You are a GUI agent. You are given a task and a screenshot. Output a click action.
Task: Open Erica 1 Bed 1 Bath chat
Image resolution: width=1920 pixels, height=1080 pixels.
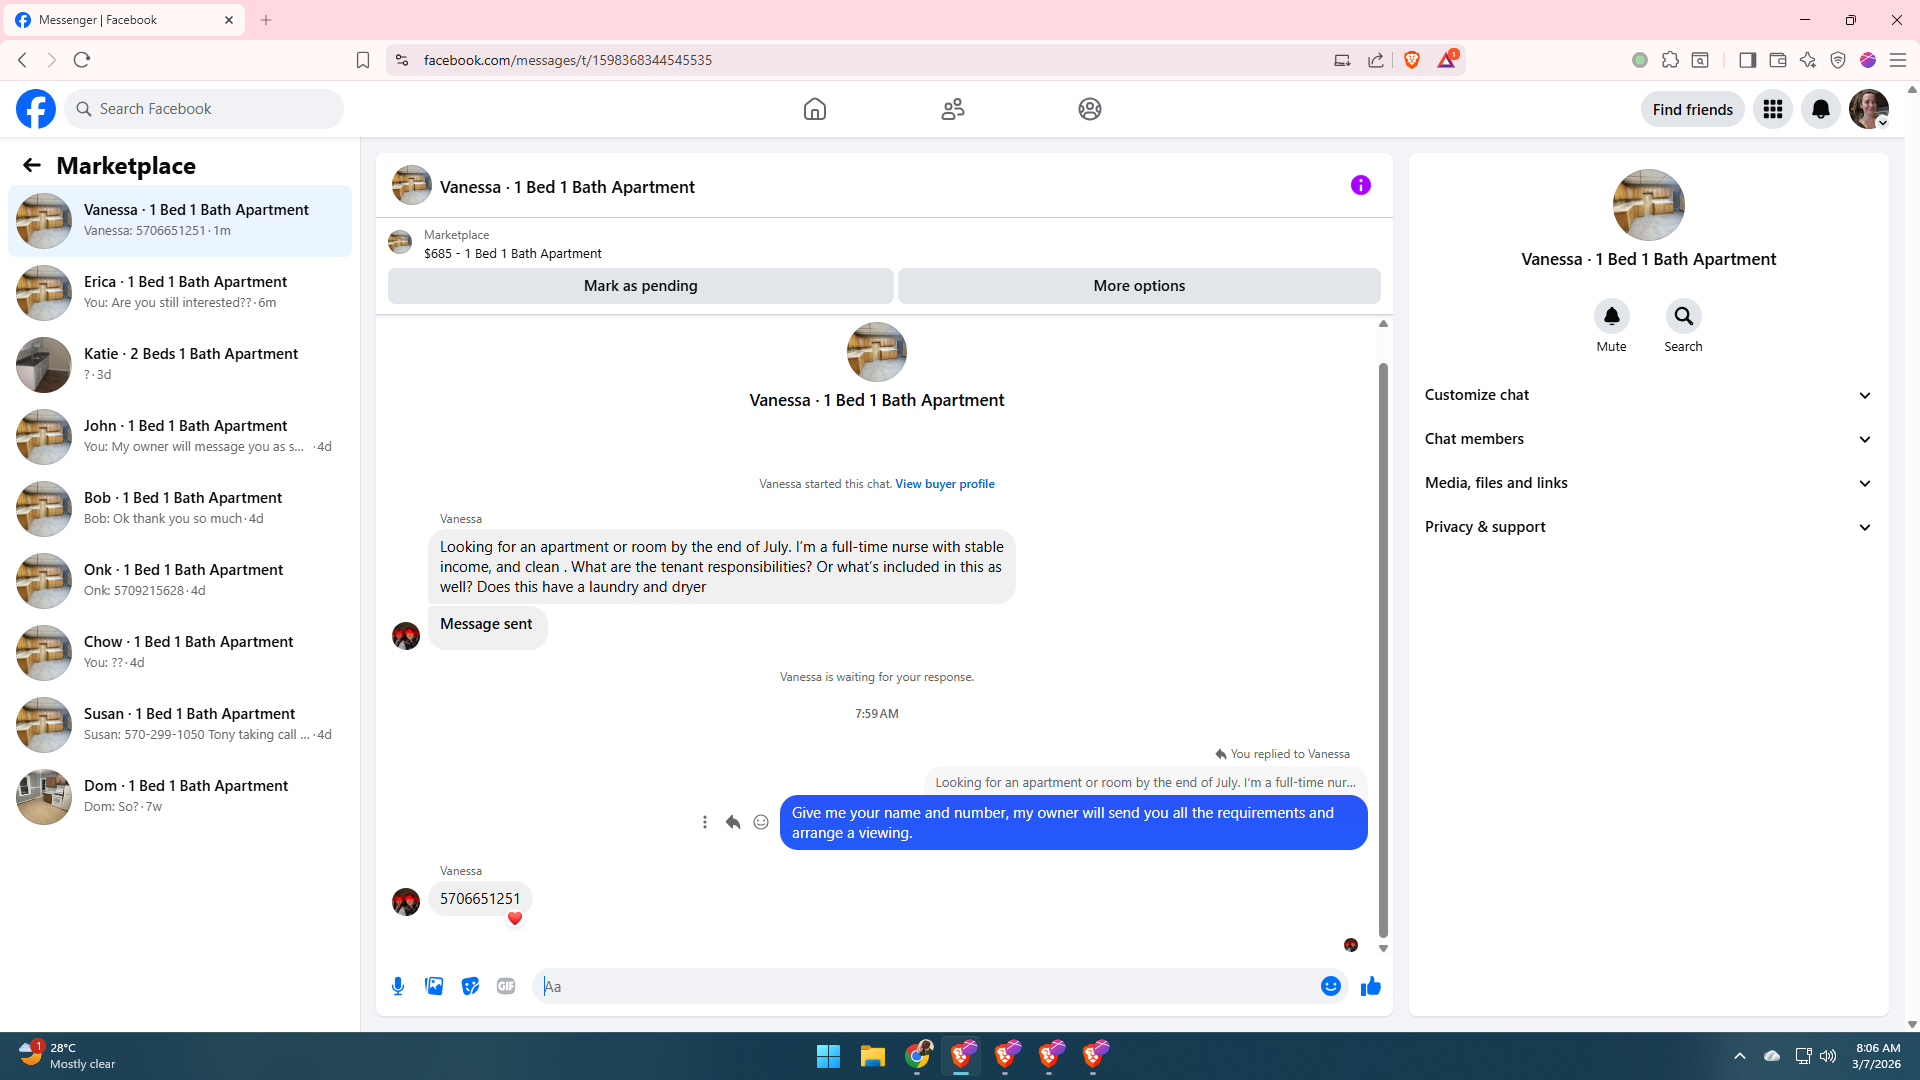point(180,293)
